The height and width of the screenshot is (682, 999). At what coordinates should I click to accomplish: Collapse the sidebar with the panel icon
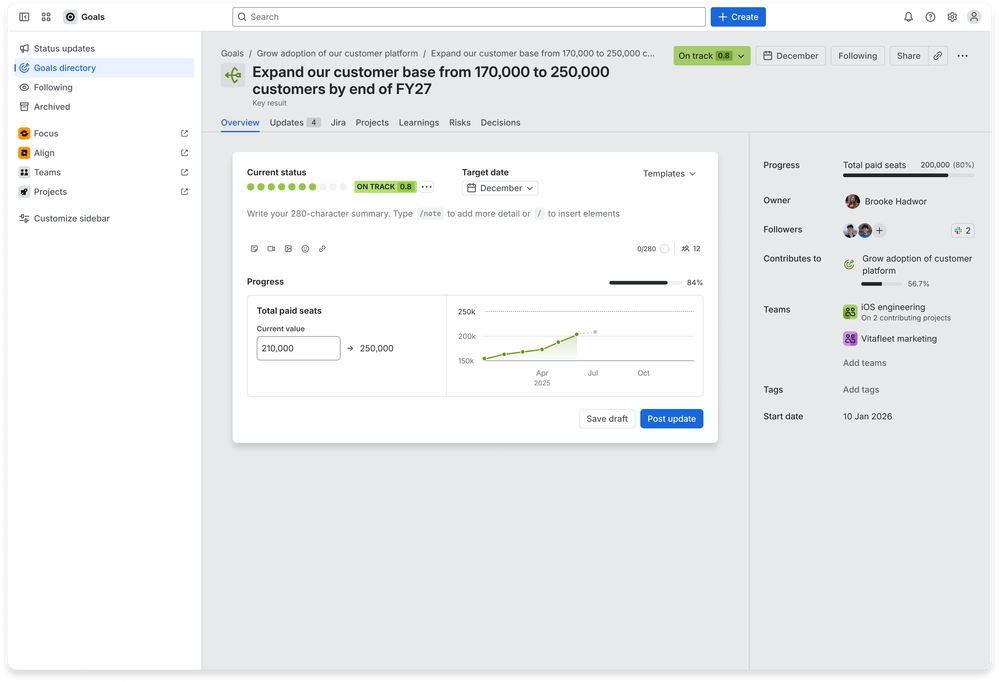click(x=24, y=17)
